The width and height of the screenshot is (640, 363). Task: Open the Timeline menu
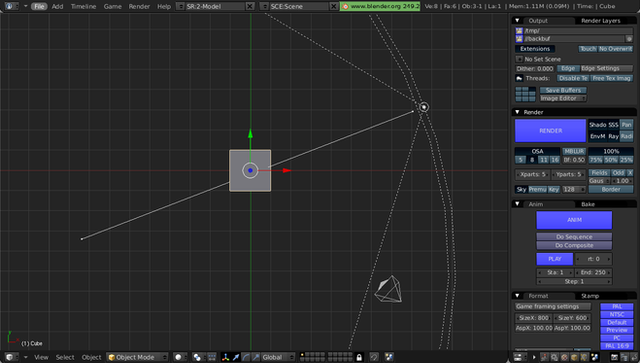click(83, 6)
